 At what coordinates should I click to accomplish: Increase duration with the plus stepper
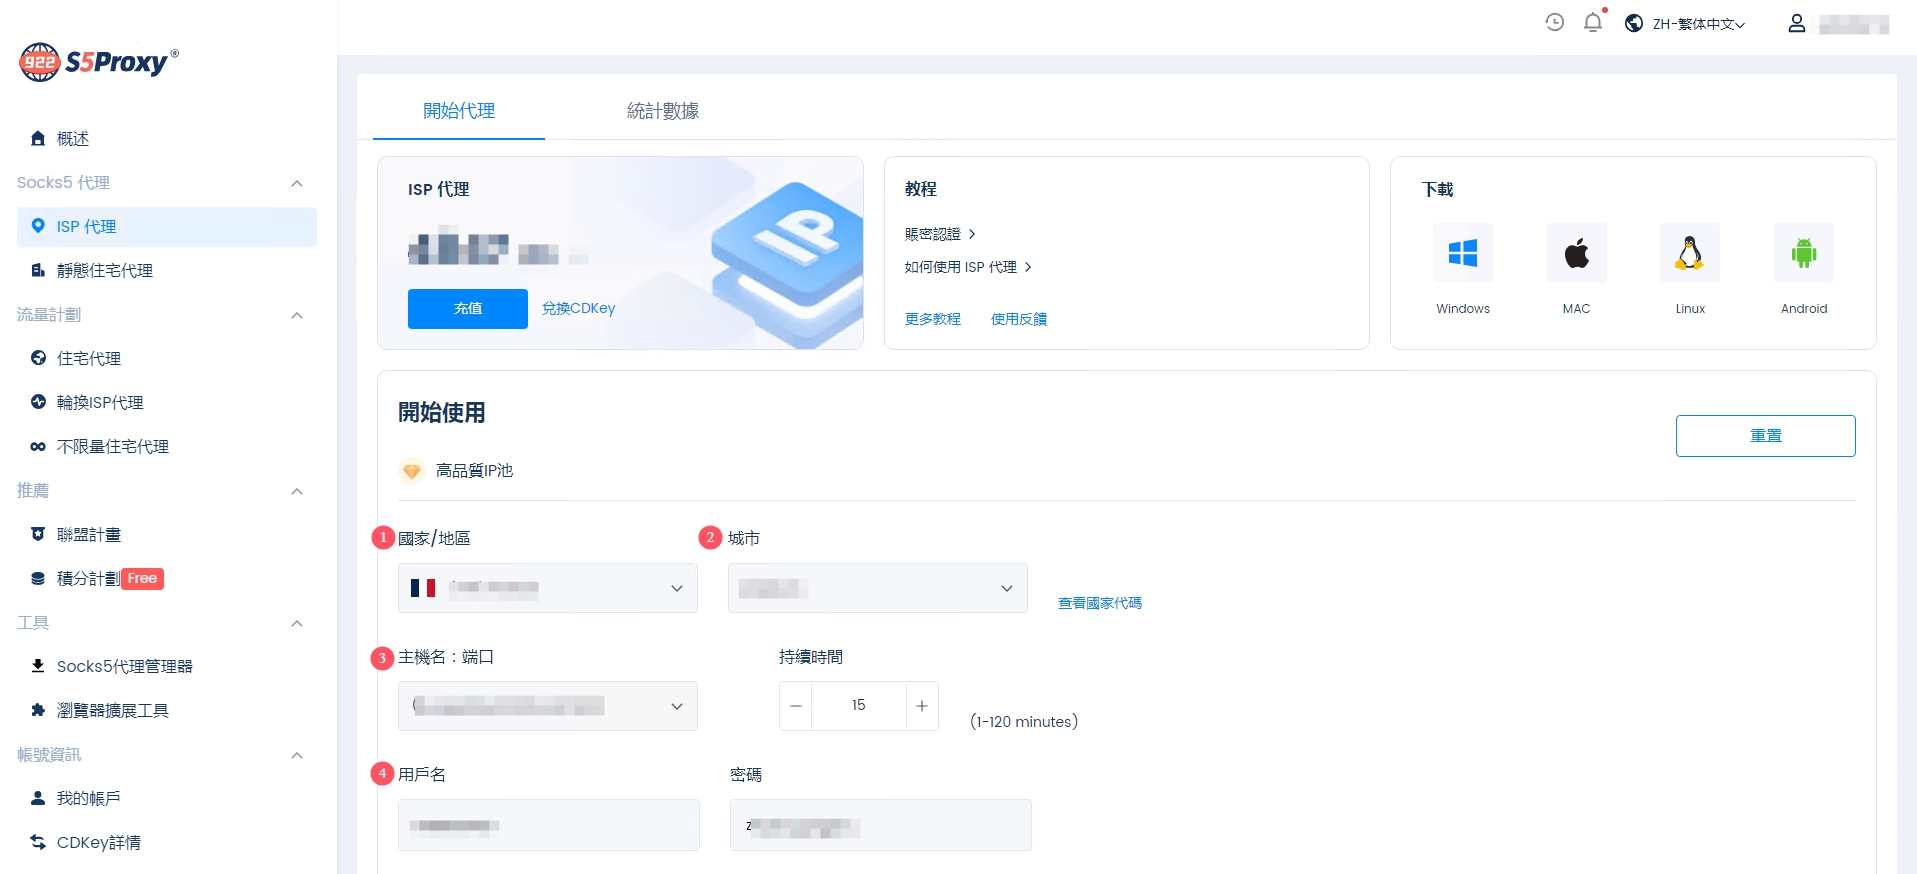(922, 706)
